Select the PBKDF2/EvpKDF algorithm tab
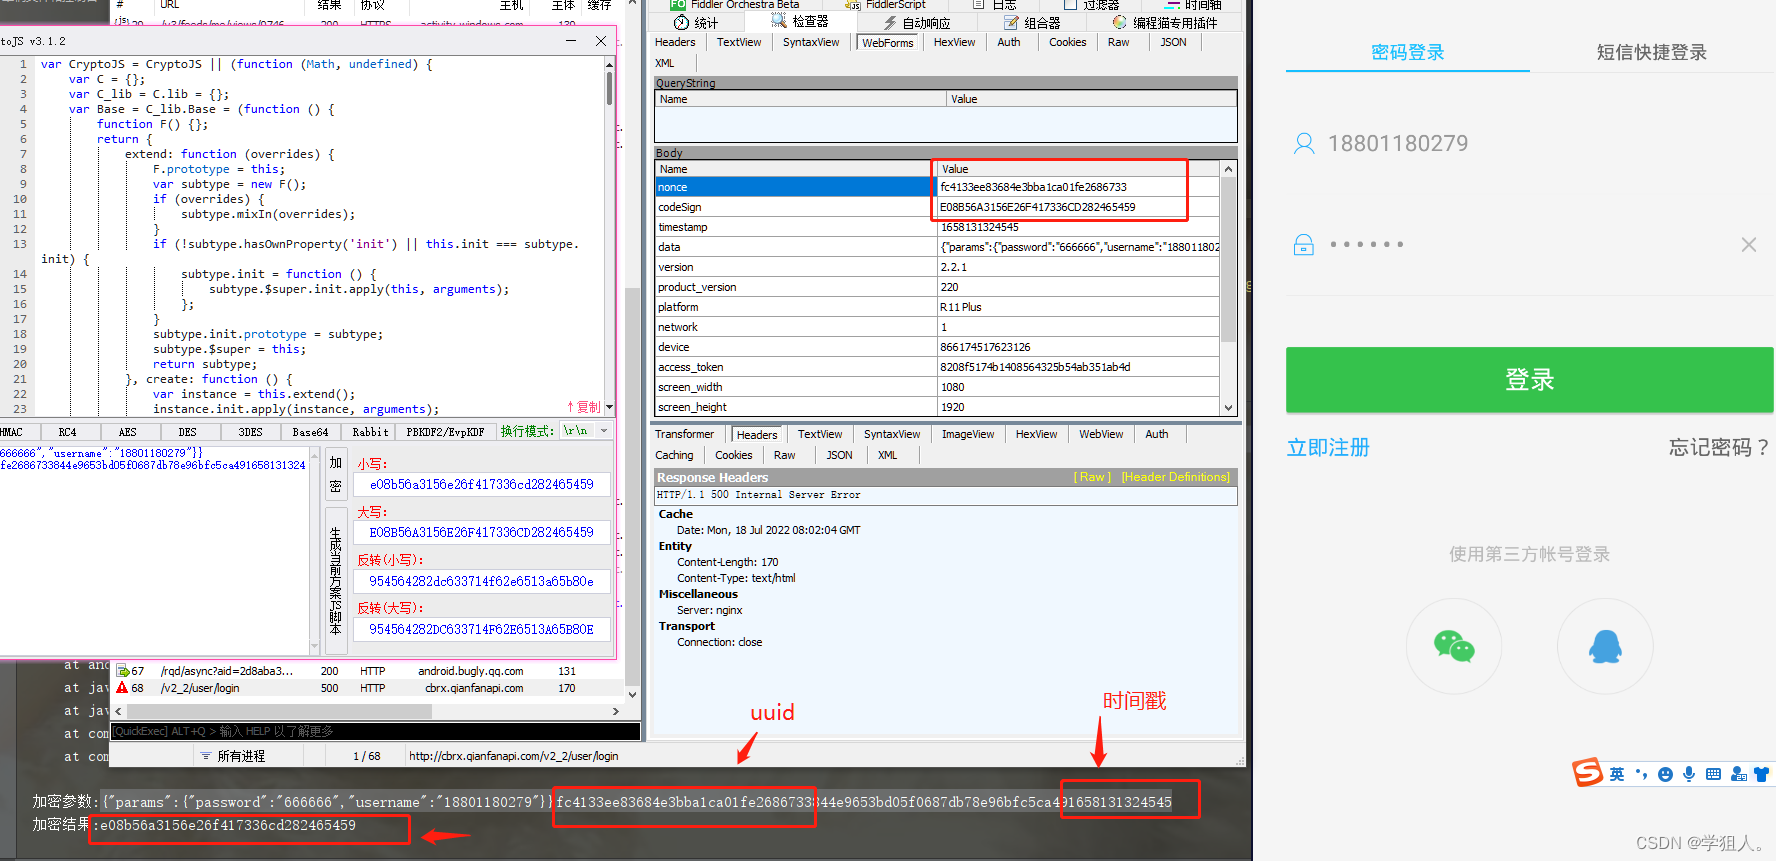 pyautogui.click(x=445, y=432)
